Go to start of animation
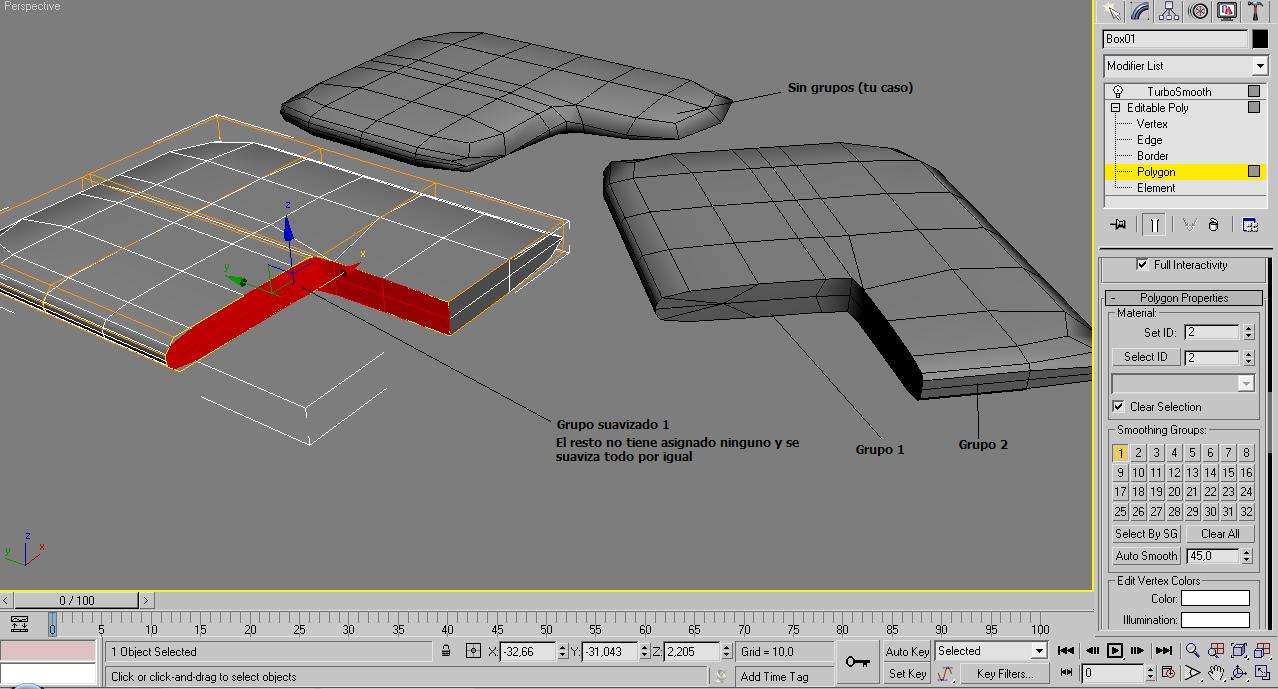This screenshot has height=689, width=1278. pos(1067,651)
